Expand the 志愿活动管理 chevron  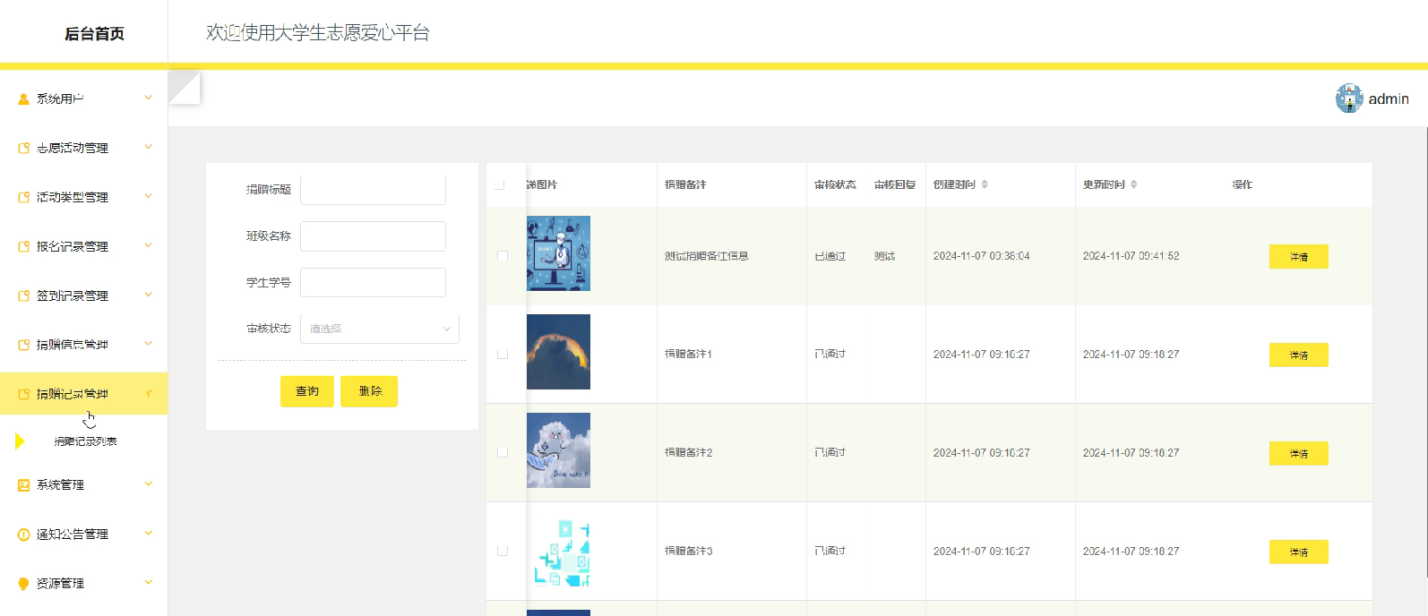[148, 147]
